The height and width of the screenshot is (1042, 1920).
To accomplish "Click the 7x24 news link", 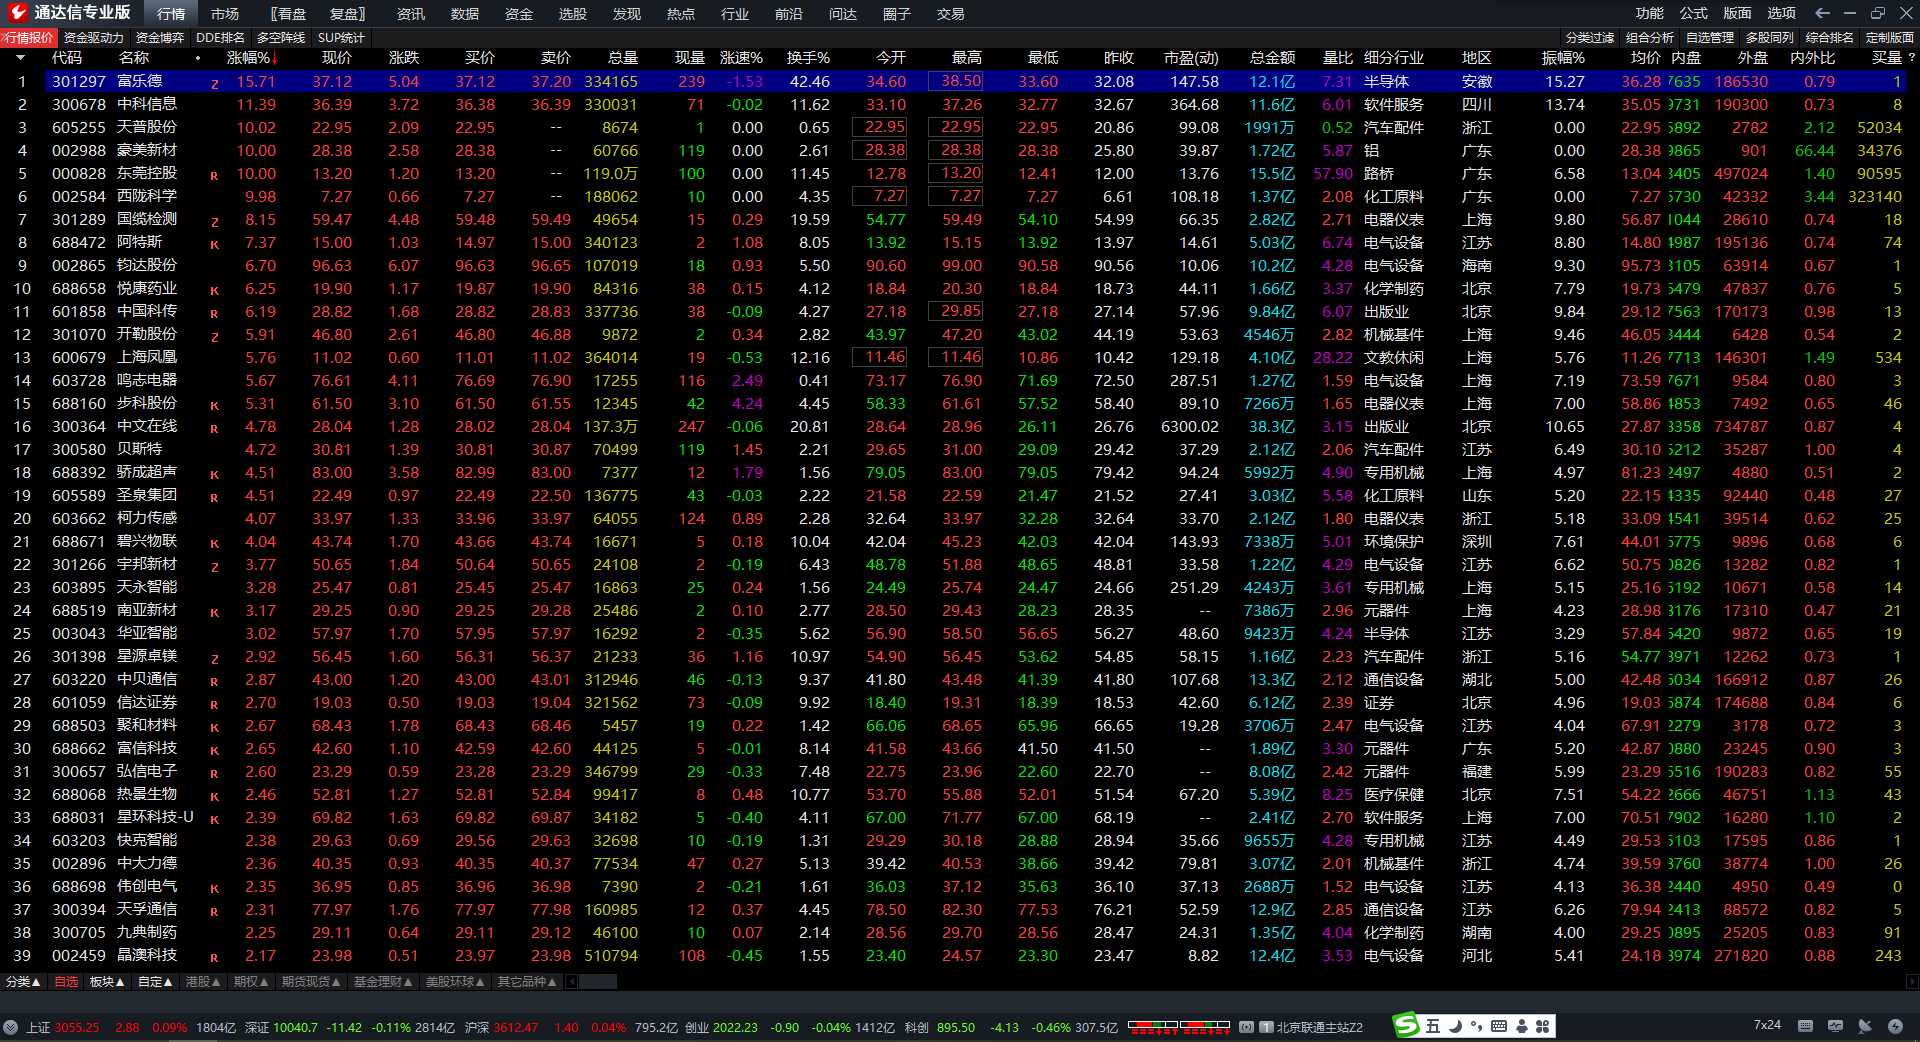I will pyautogui.click(x=1767, y=1025).
